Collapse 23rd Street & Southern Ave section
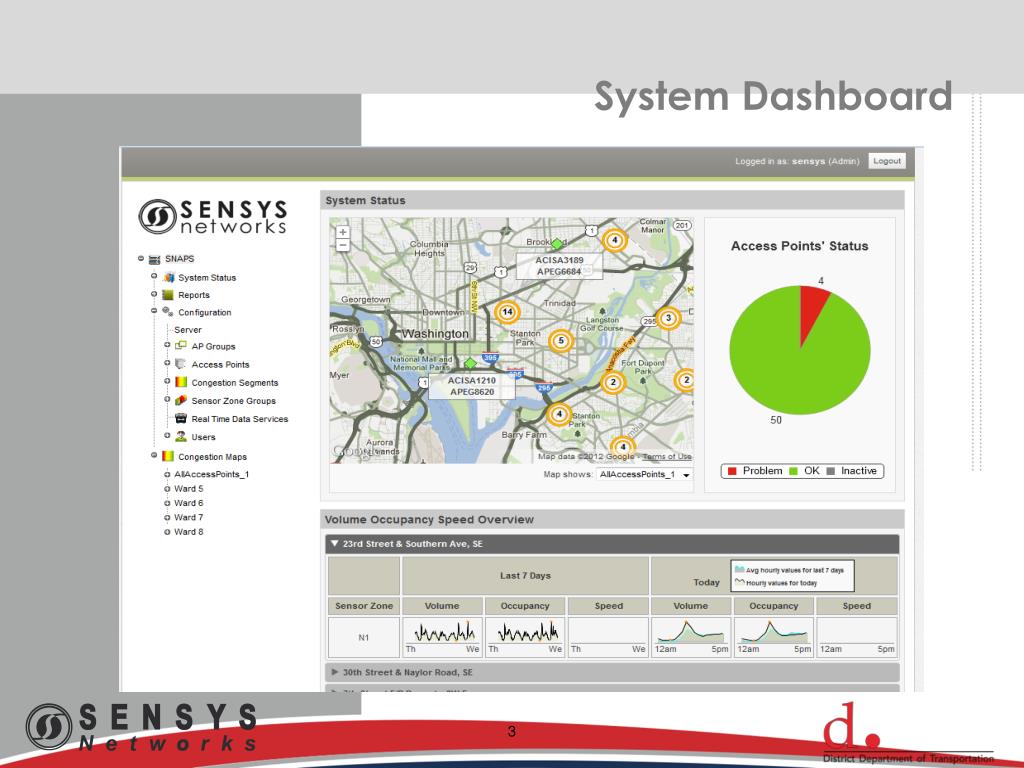Viewport: 1024px width, 768px height. tap(334, 543)
